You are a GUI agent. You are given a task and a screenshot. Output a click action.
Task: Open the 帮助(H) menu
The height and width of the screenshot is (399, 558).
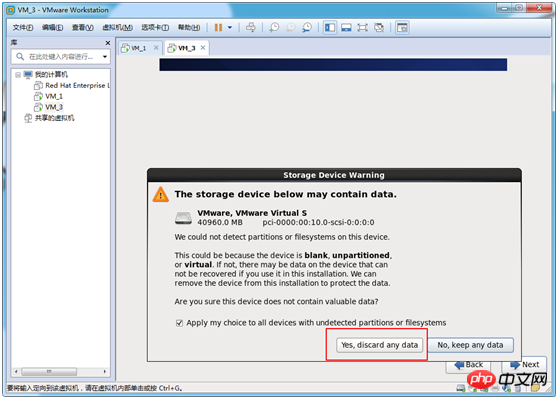point(189,27)
